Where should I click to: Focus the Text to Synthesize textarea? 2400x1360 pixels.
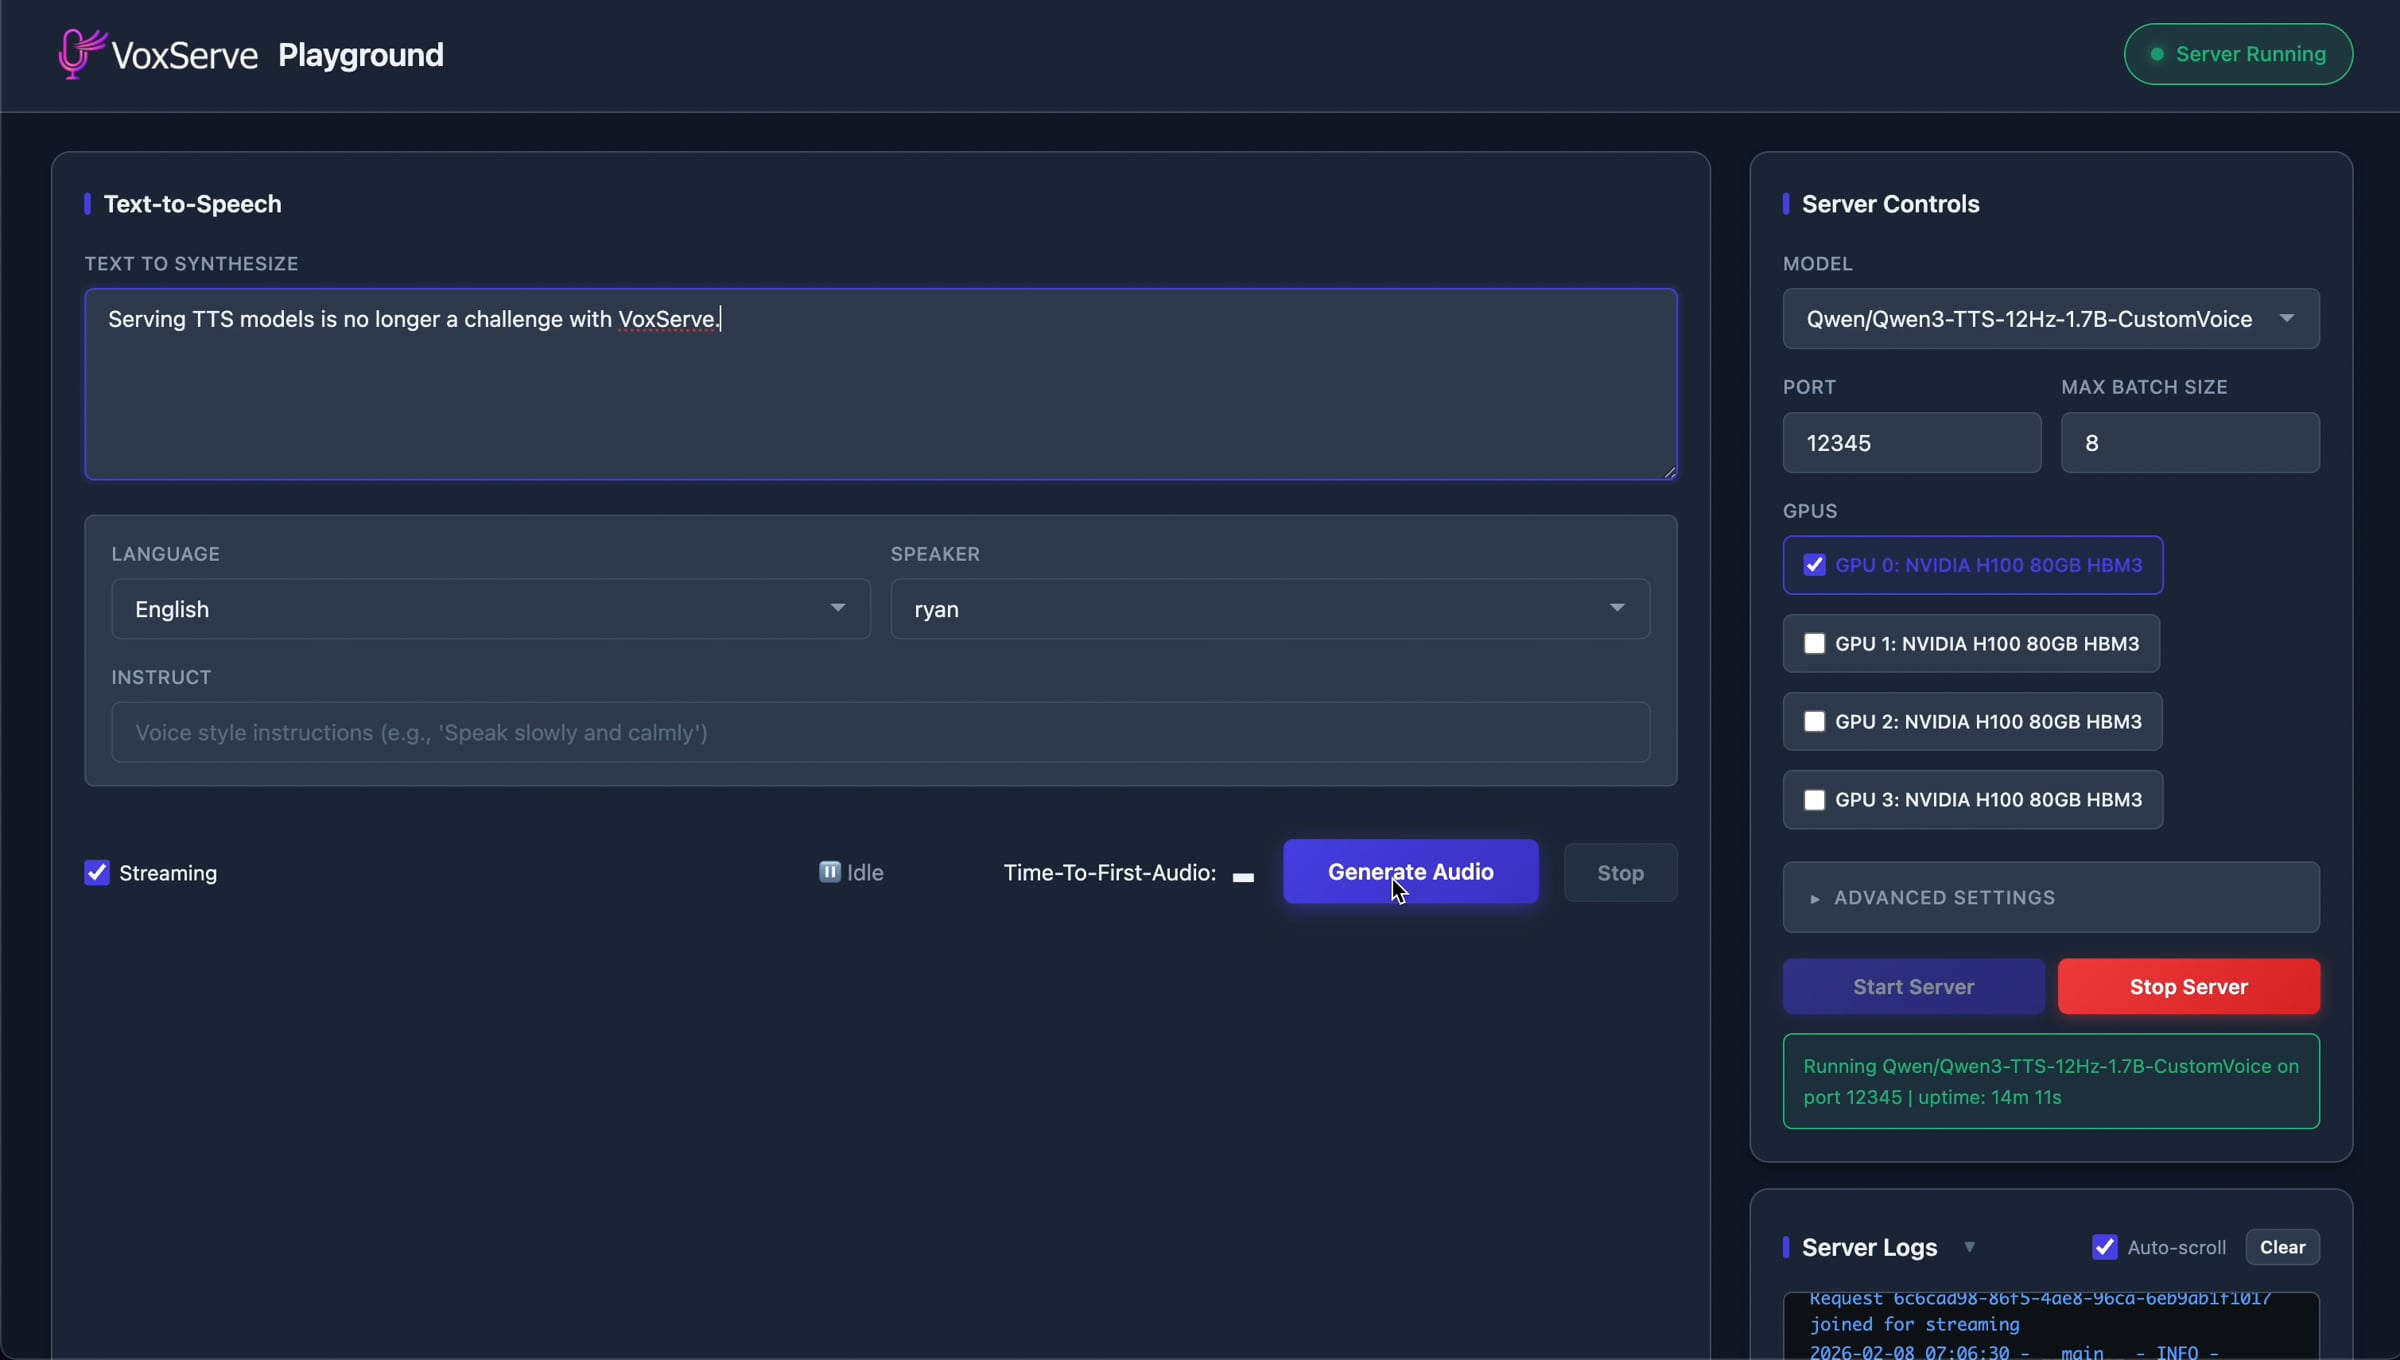click(881, 384)
